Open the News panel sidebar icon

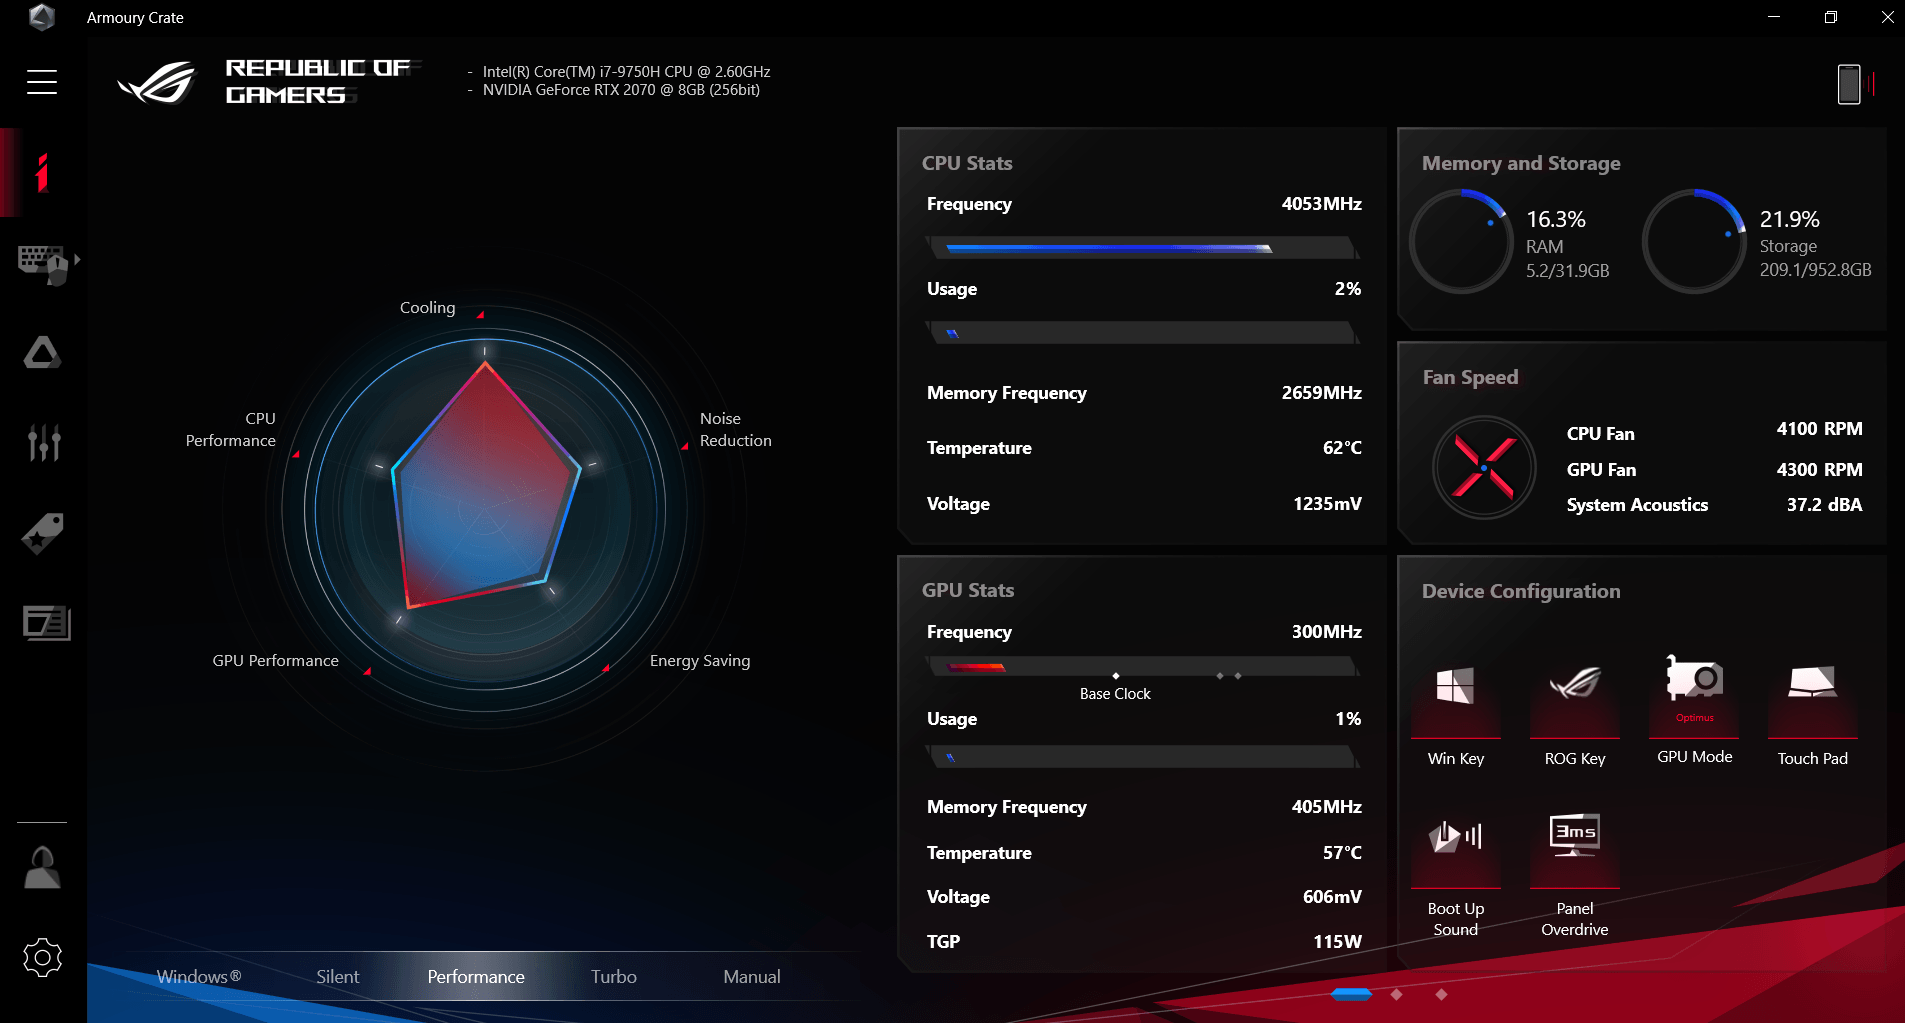coord(46,622)
